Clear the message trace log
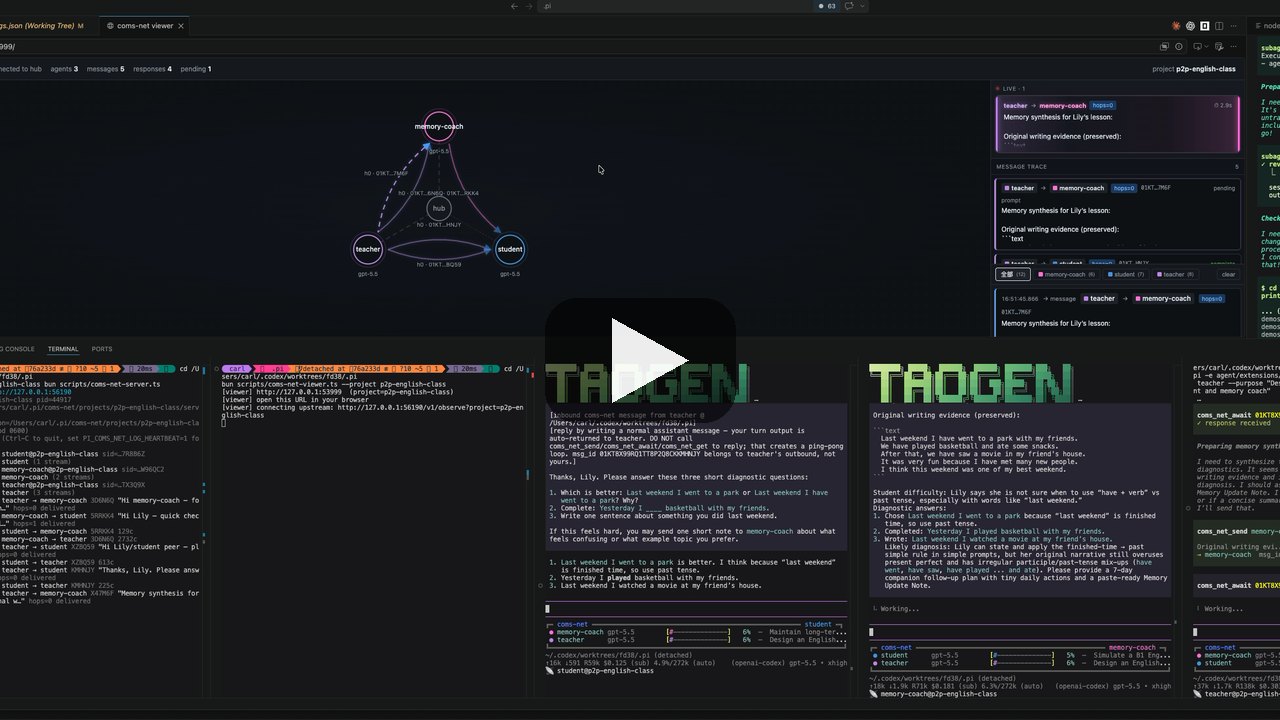 1228,274
